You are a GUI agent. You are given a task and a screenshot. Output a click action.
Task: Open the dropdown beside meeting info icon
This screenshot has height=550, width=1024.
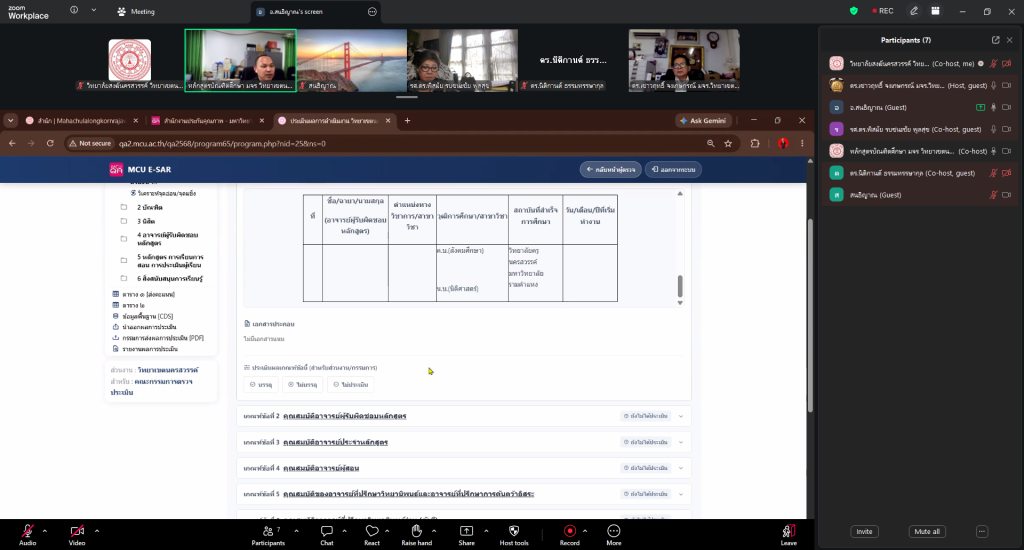93,10
